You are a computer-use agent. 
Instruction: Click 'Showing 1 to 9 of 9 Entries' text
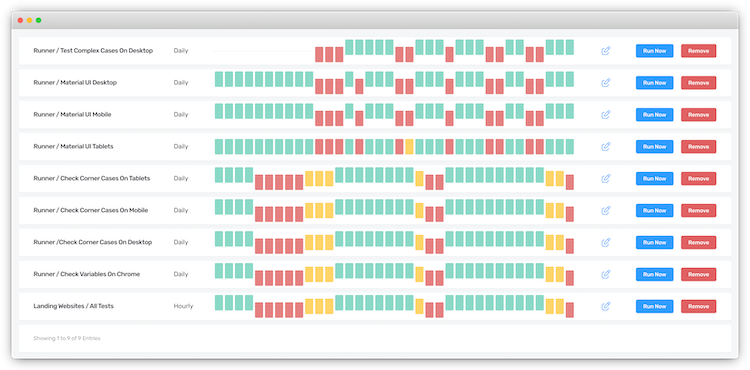[67, 338]
